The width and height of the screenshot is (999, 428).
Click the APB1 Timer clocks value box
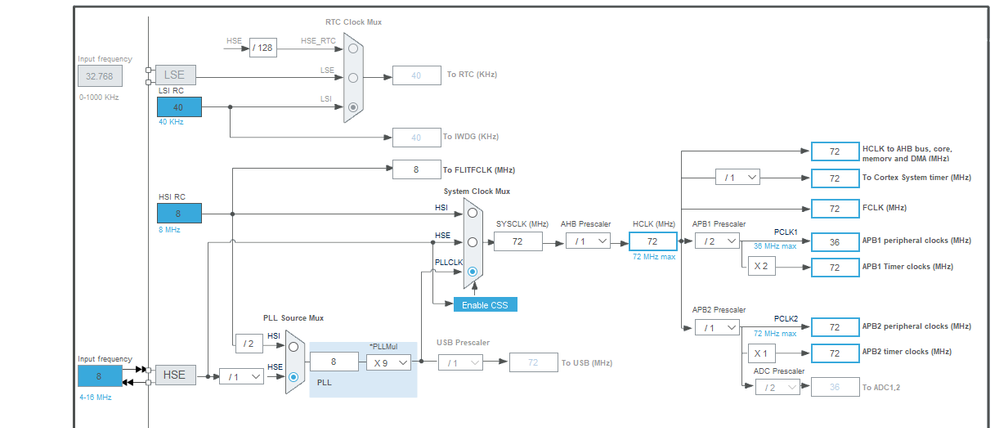835,268
